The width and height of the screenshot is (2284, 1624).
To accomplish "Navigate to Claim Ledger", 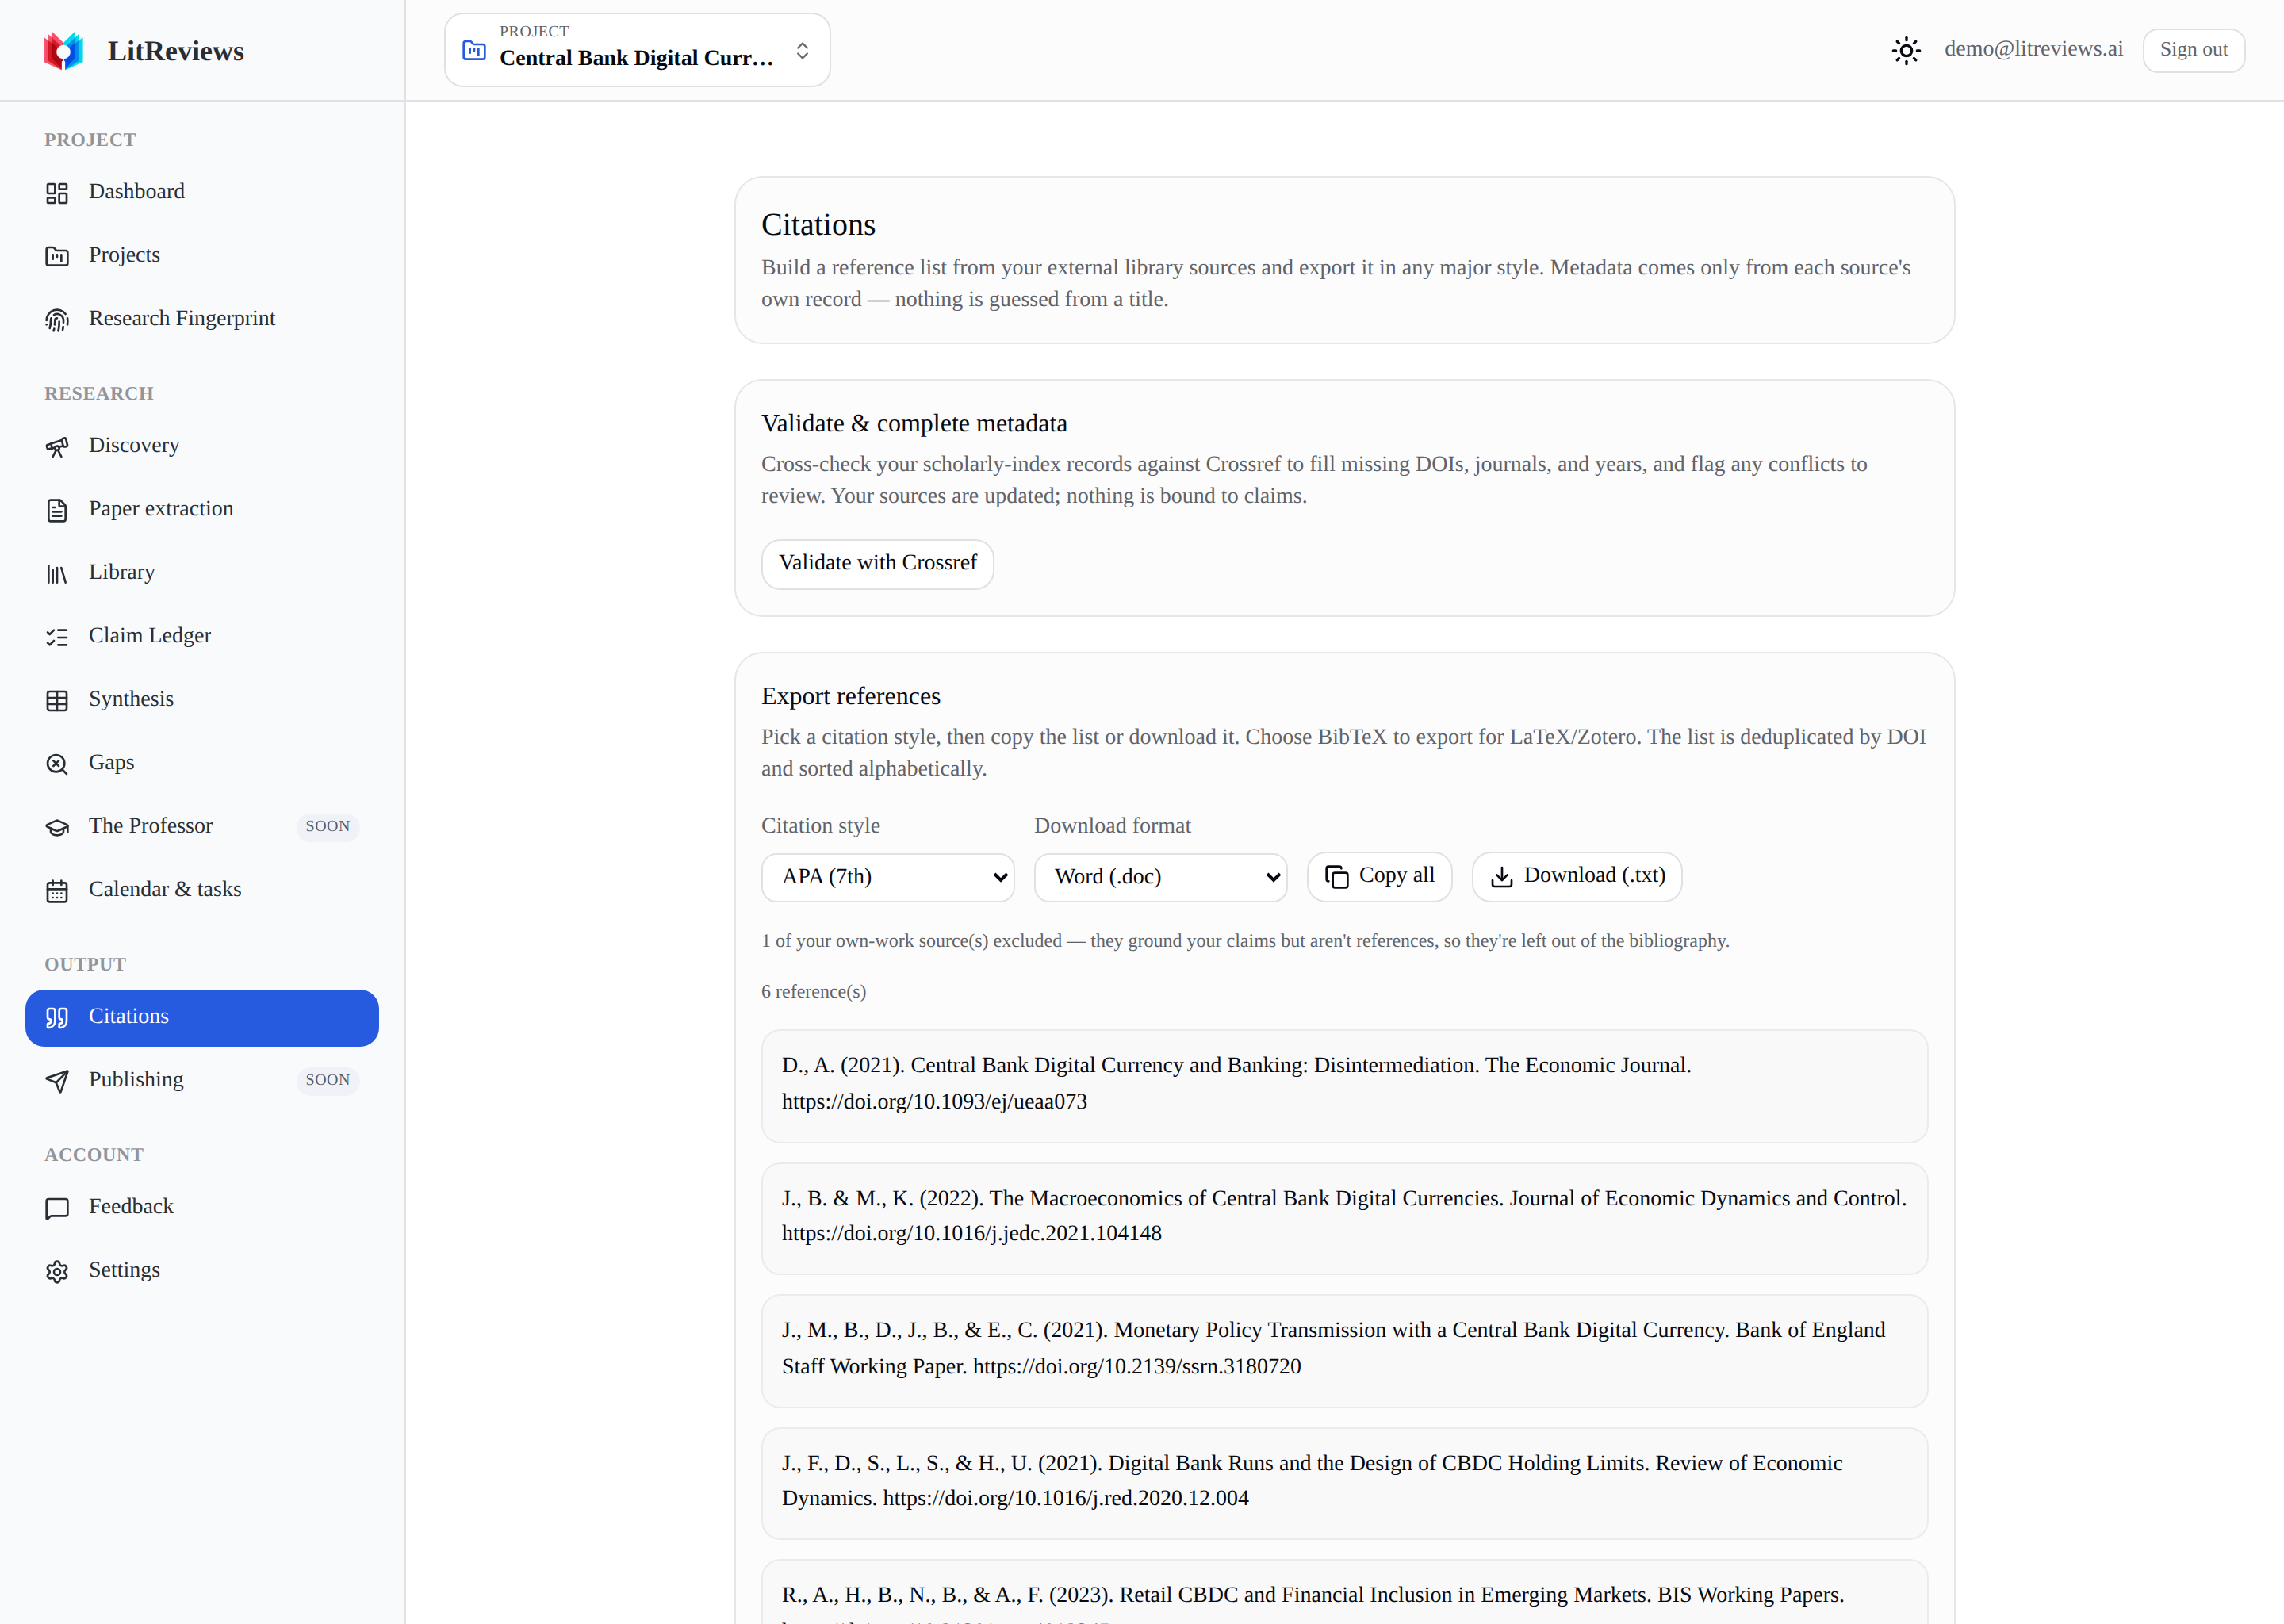I will tap(202, 636).
